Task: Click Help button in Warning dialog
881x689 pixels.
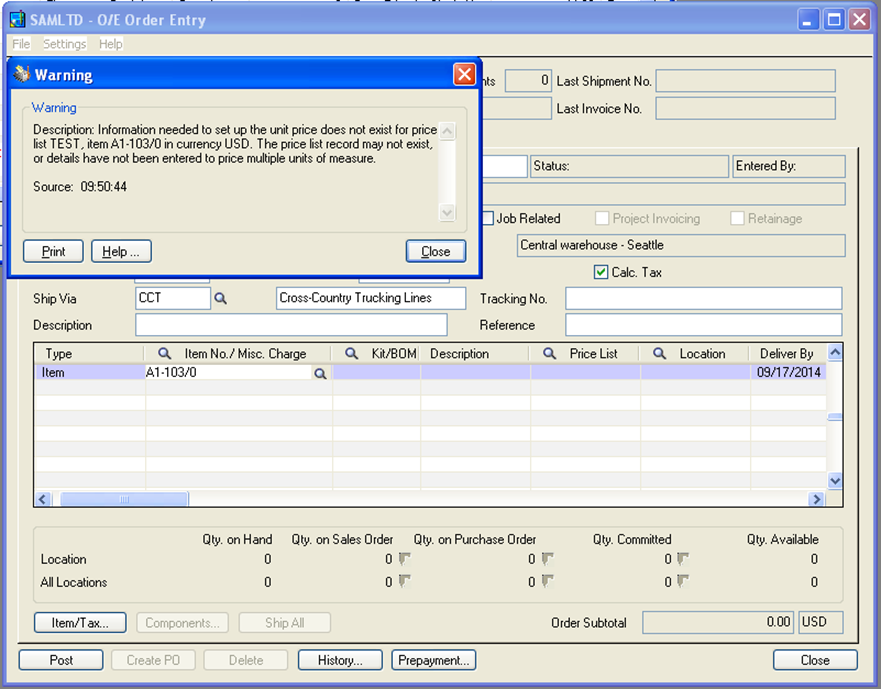Action: [x=121, y=251]
